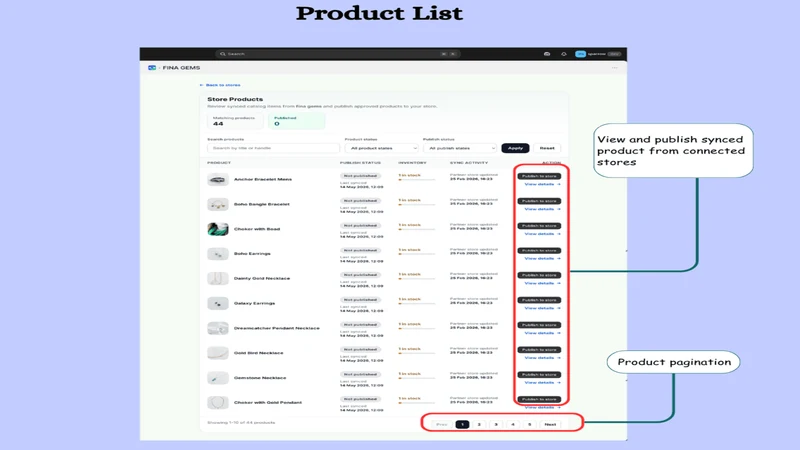Publish Choker with Gold Pendant to store
This screenshot has width=800, height=450.
pyautogui.click(x=539, y=399)
